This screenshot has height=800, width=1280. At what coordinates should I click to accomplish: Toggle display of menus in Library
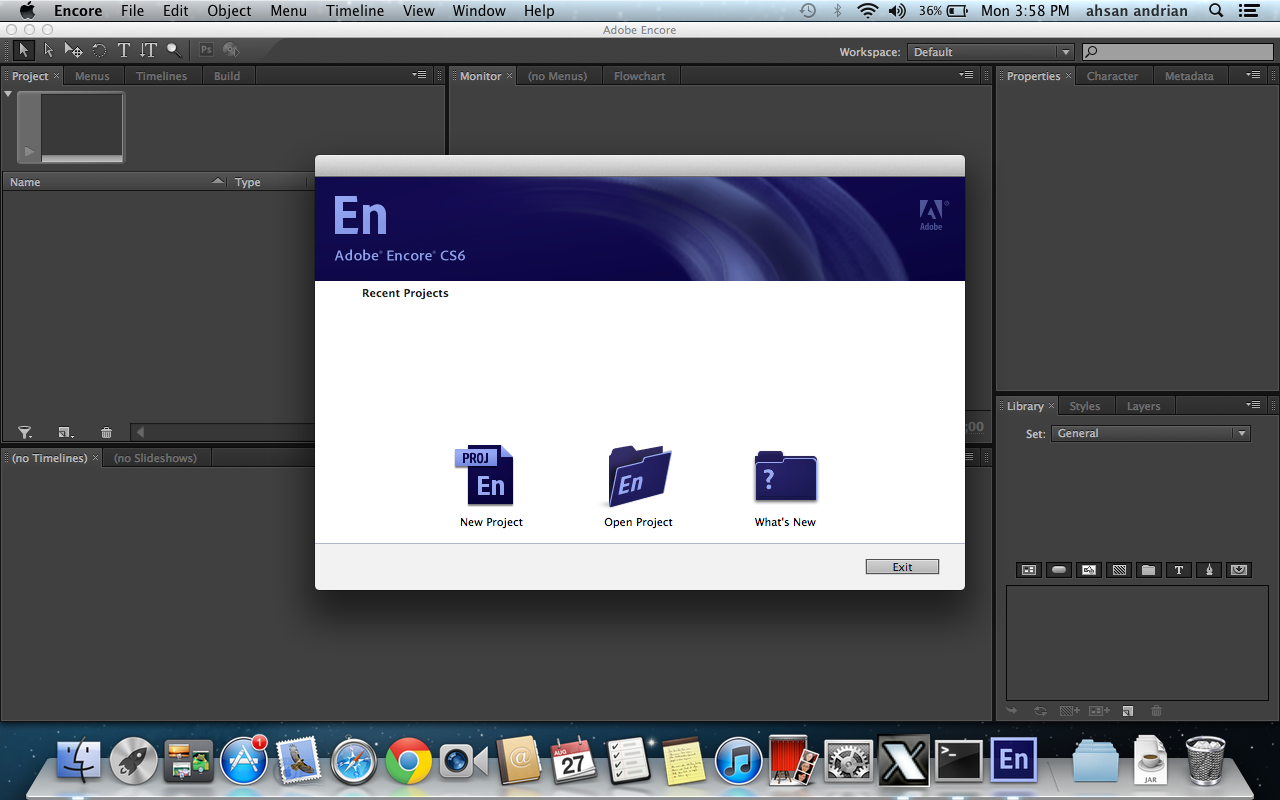1029,570
